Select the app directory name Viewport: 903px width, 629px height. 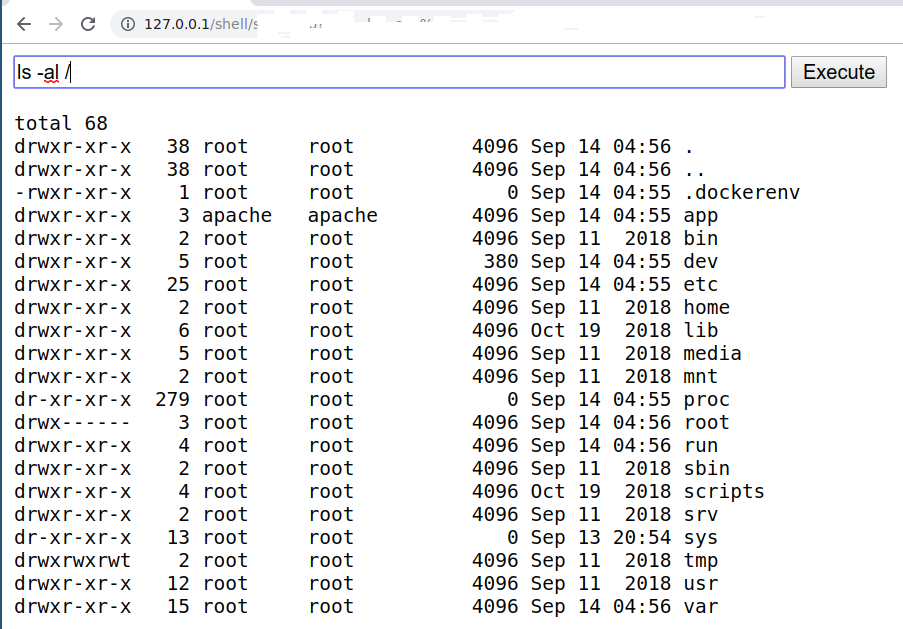coord(701,216)
